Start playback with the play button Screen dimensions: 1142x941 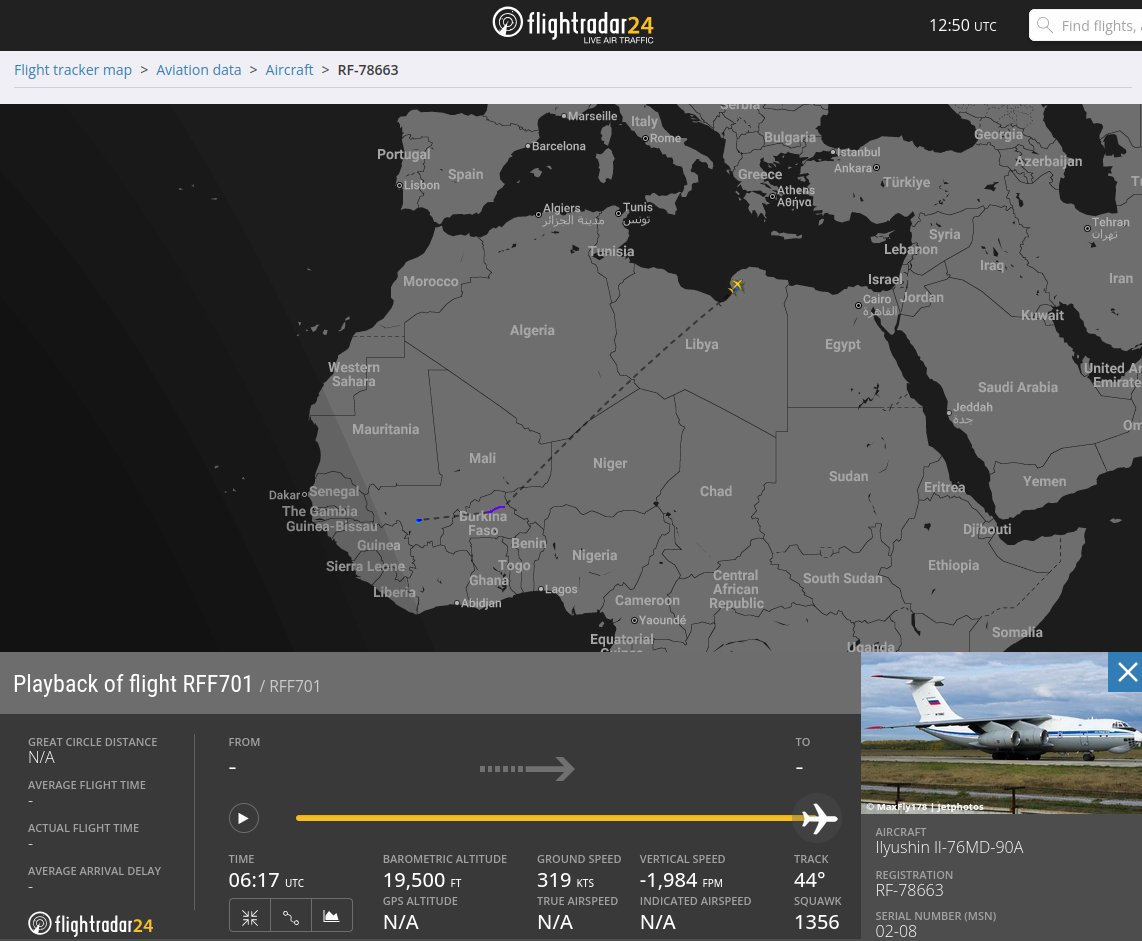(x=243, y=818)
